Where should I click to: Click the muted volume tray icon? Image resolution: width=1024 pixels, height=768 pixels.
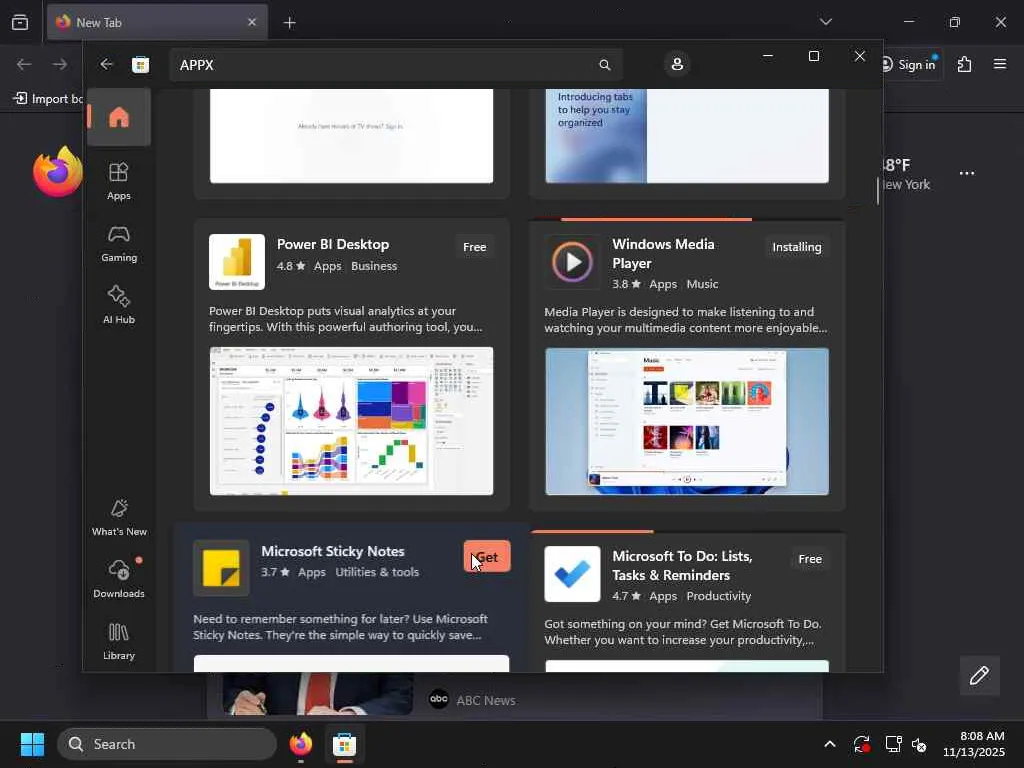[920, 744]
